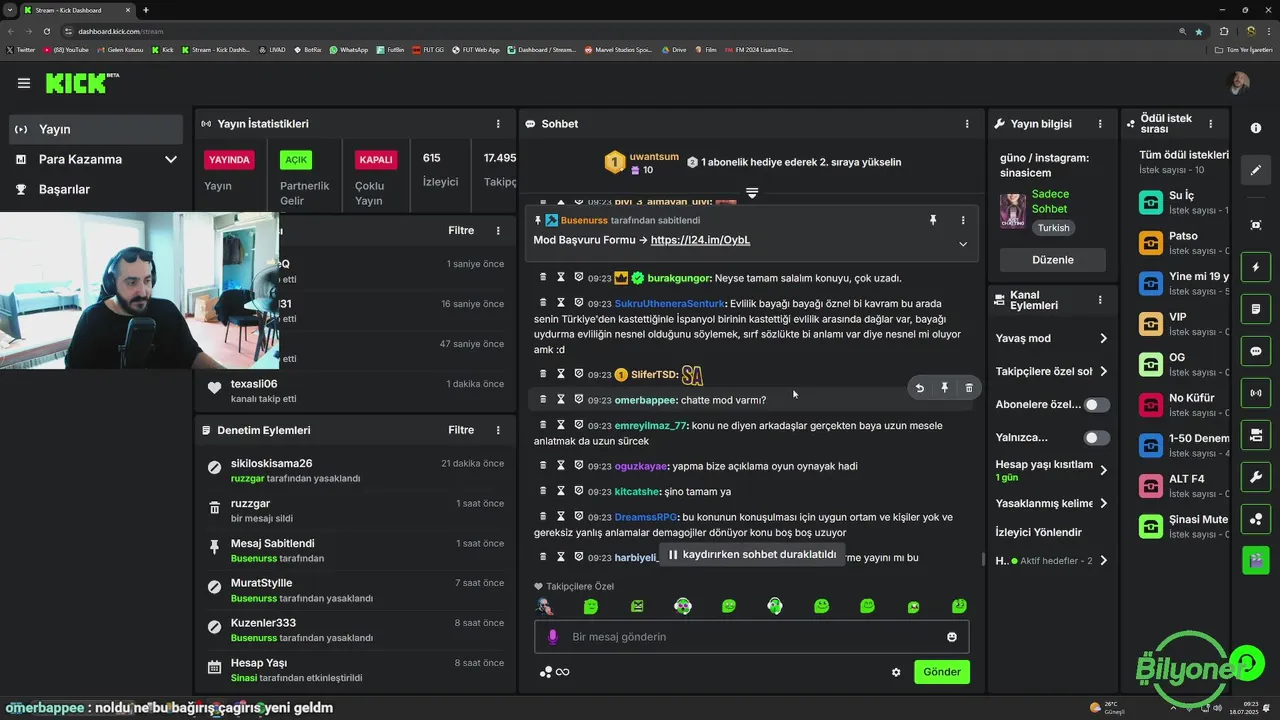Screen dimensions: 1280x720
Task: Click Düzenle in Yayın bilgisi panel
Action: click(1053, 260)
